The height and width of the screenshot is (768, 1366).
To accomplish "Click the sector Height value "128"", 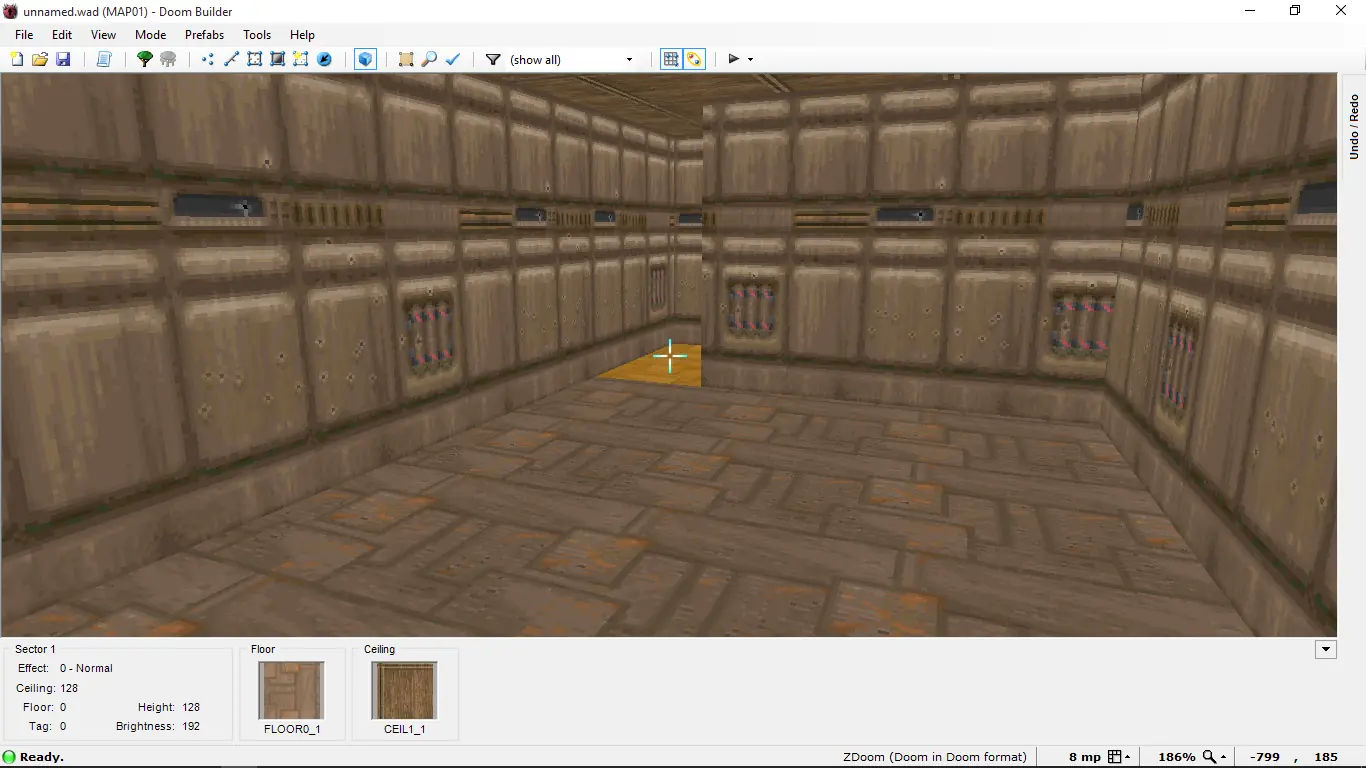I will tap(191, 707).
